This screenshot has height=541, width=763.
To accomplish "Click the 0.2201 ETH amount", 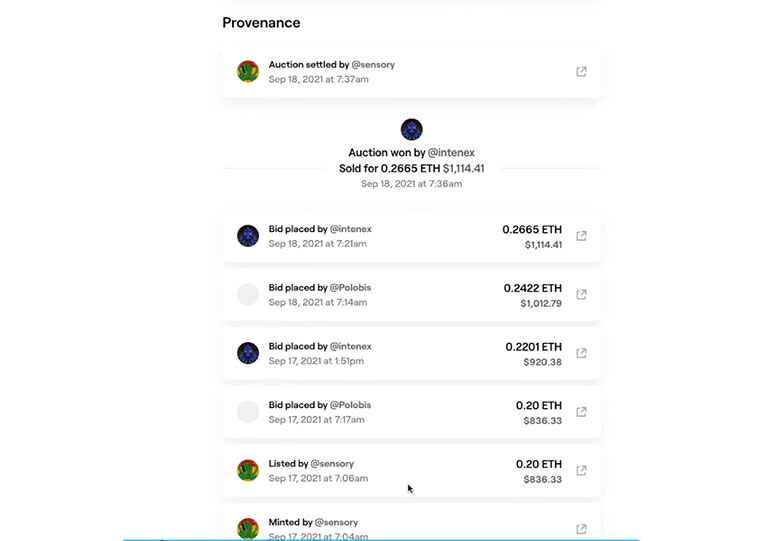I will (534, 347).
